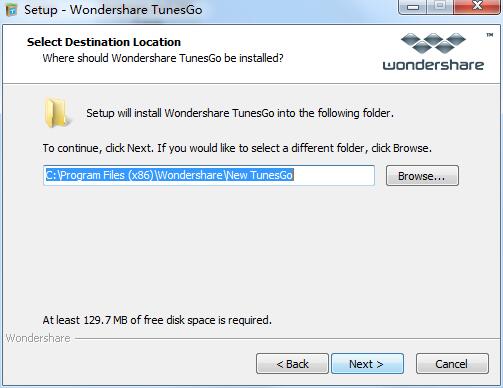This screenshot has height=388, width=503.
Task: Click the setup installer icon in title bar
Action: 11,10
